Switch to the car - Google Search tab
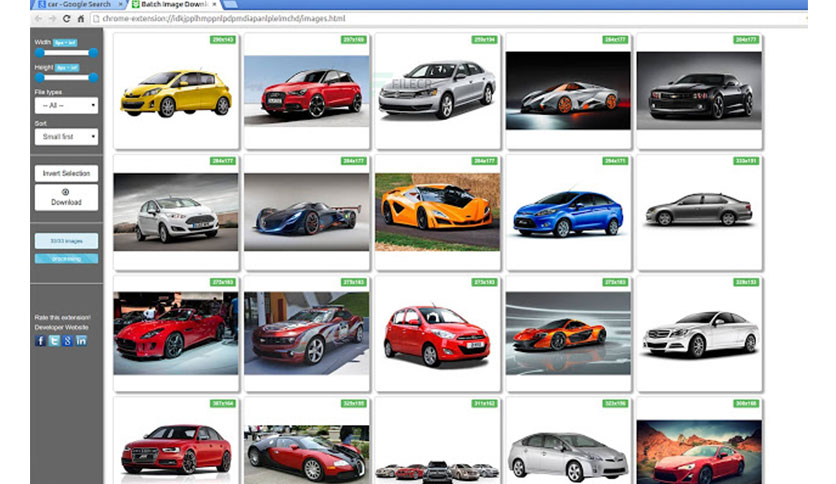The height and width of the screenshot is (484, 836). [x=79, y=4]
